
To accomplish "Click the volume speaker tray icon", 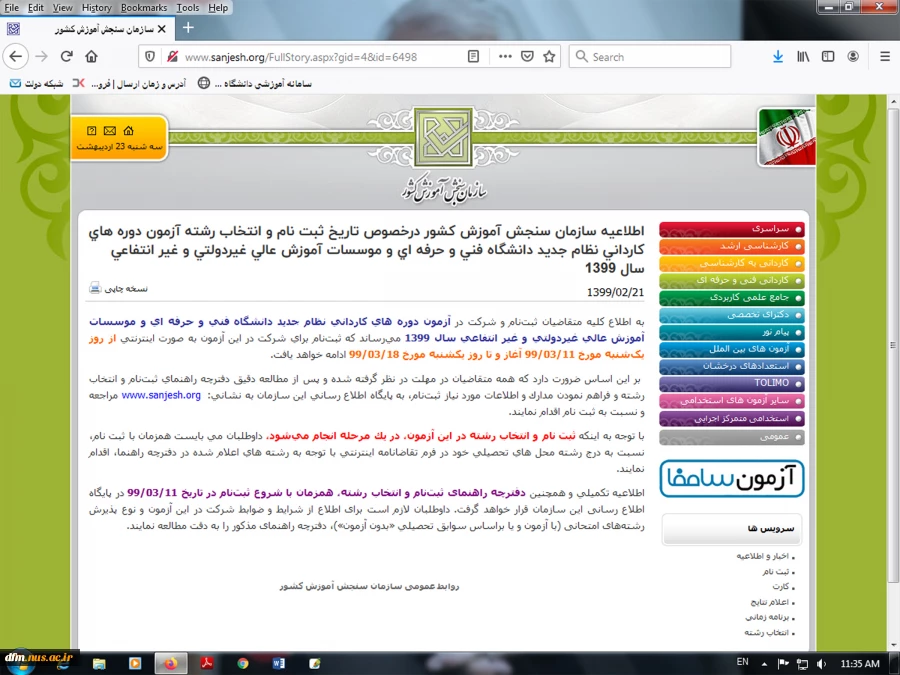I will point(821,664).
